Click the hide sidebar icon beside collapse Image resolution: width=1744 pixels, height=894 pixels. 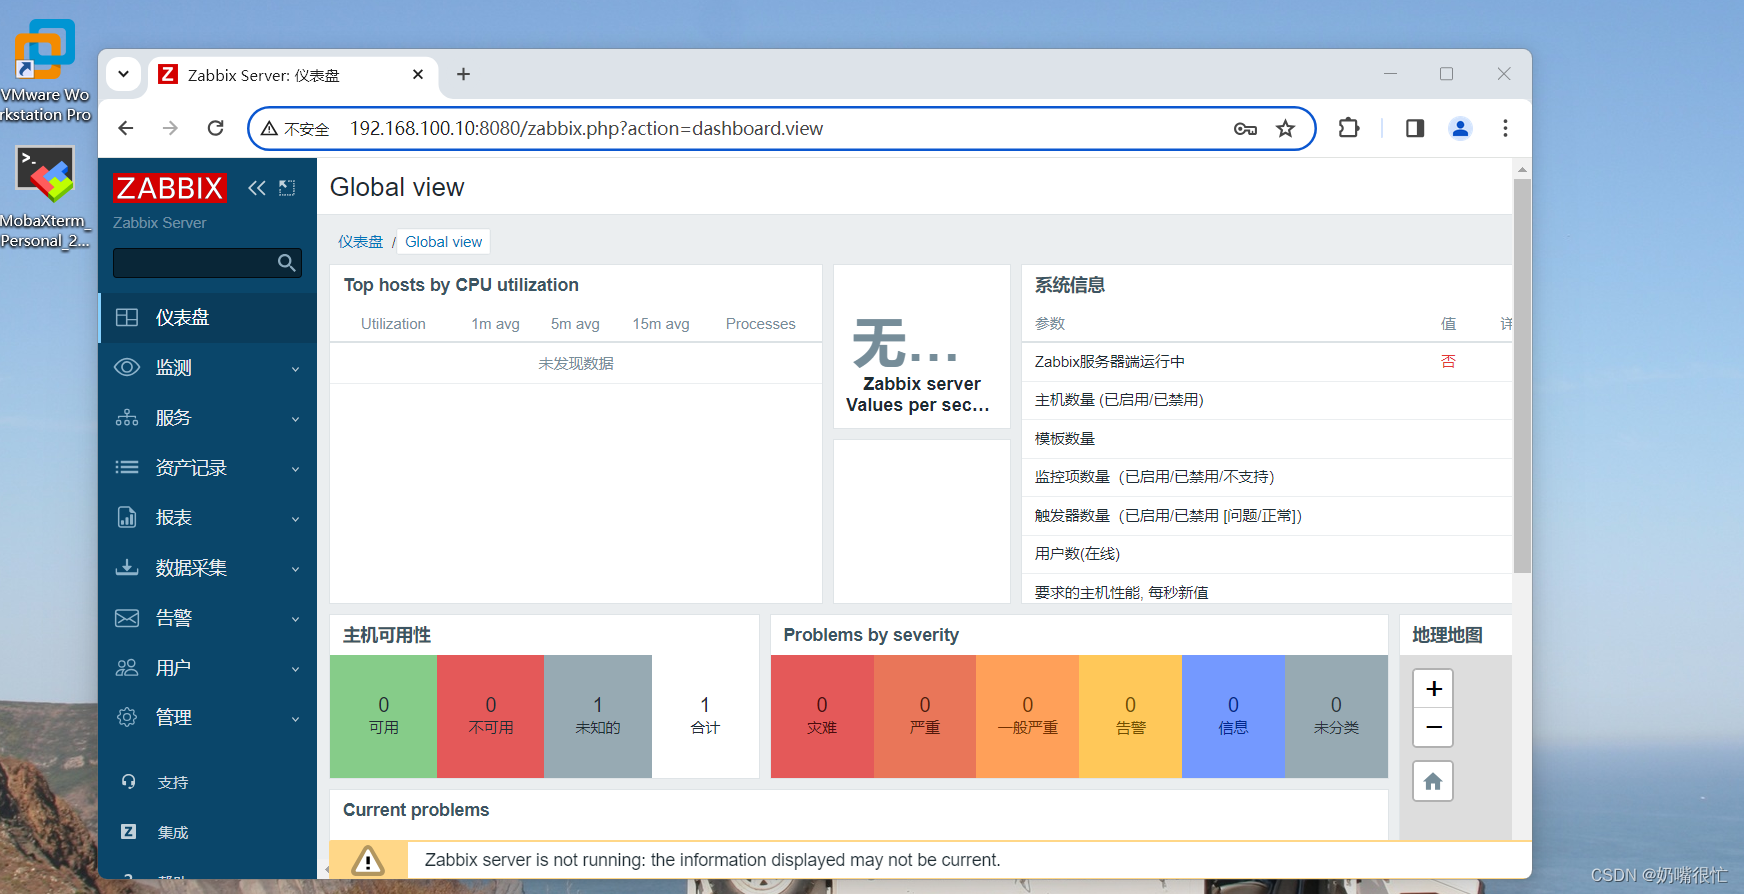tap(287, 188)
